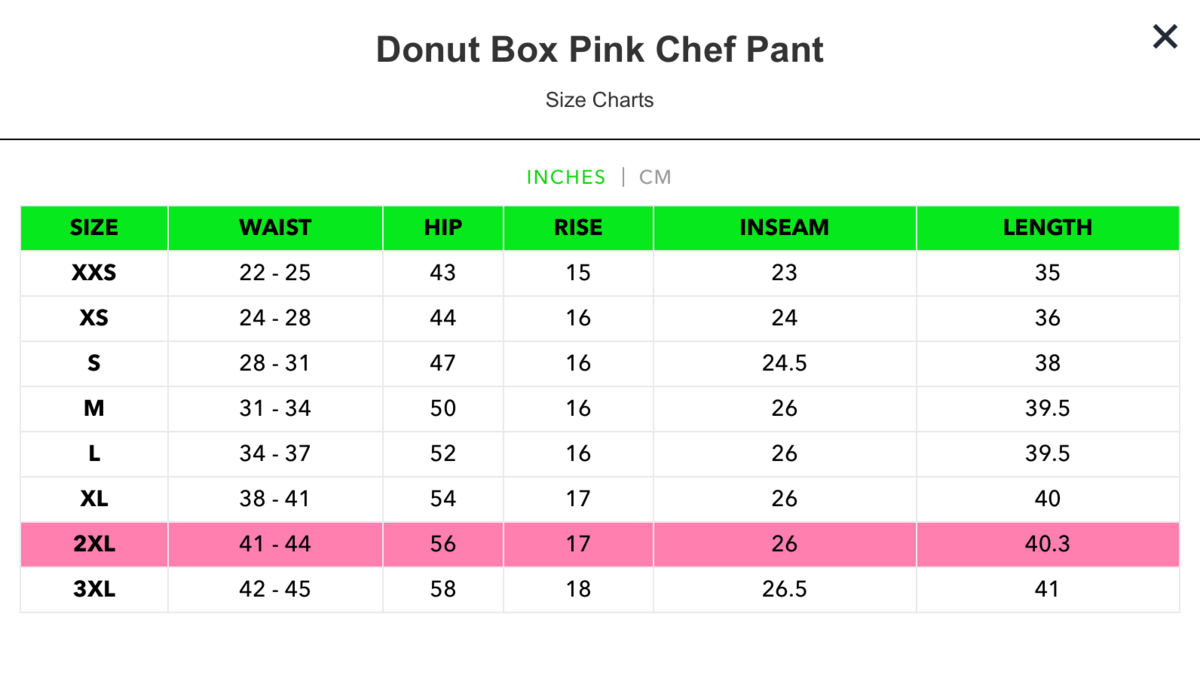This screenshot has width=1200, height=690.
Task: Select the INCHES unit option
Action: (x=566, y=177)
